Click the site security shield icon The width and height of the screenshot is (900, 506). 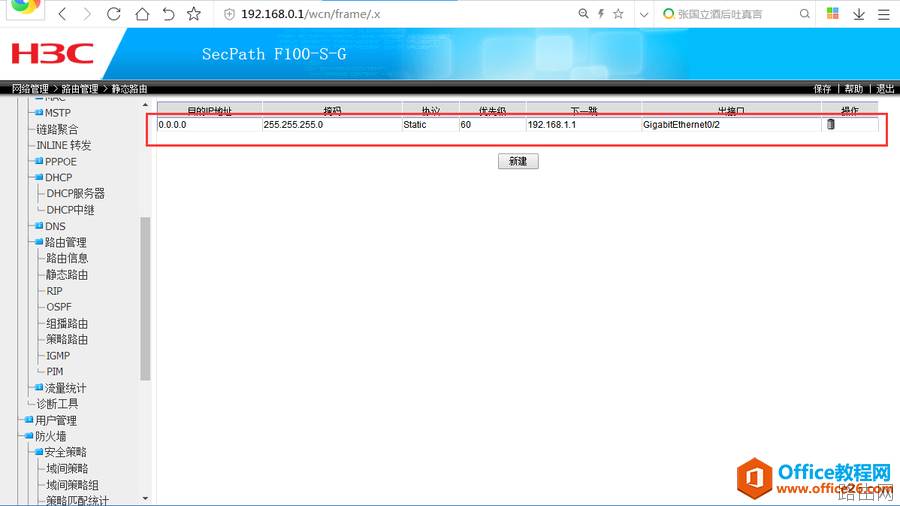pyautogui.click(x=229, y=14)
